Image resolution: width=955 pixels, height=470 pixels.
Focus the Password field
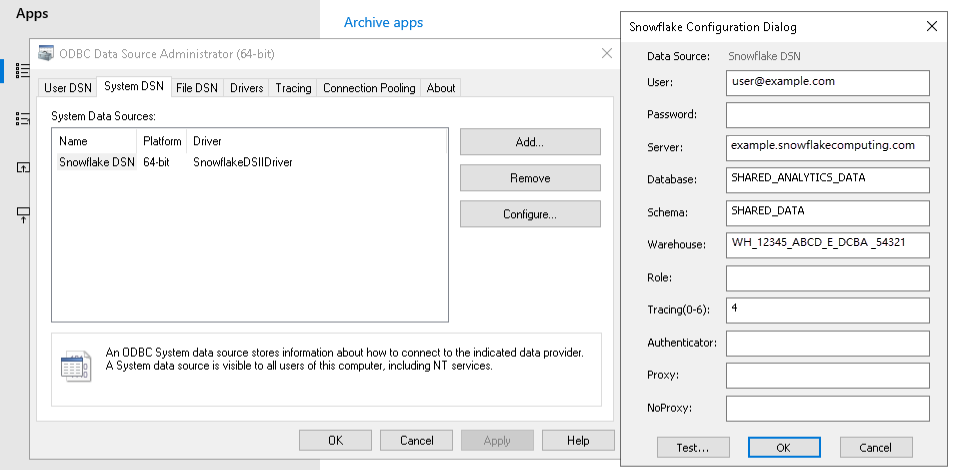(828, 115)
